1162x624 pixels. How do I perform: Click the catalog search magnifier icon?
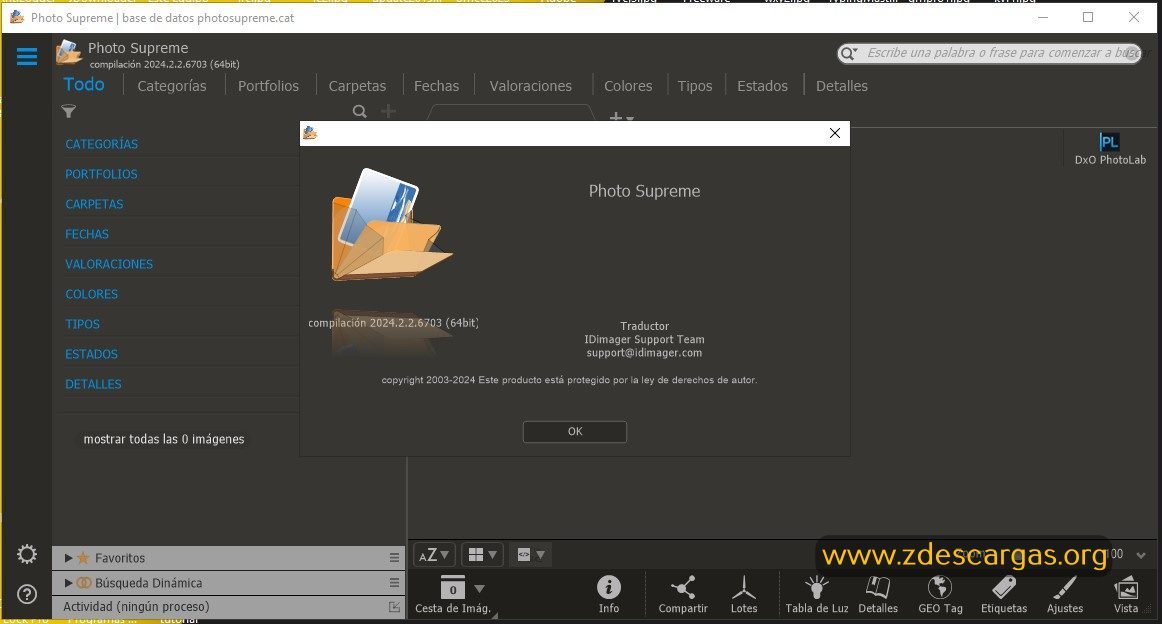coord(359,112)
